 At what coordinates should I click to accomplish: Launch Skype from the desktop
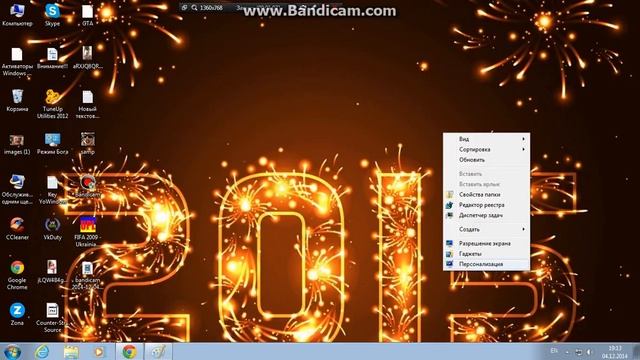tap(52, 15)
